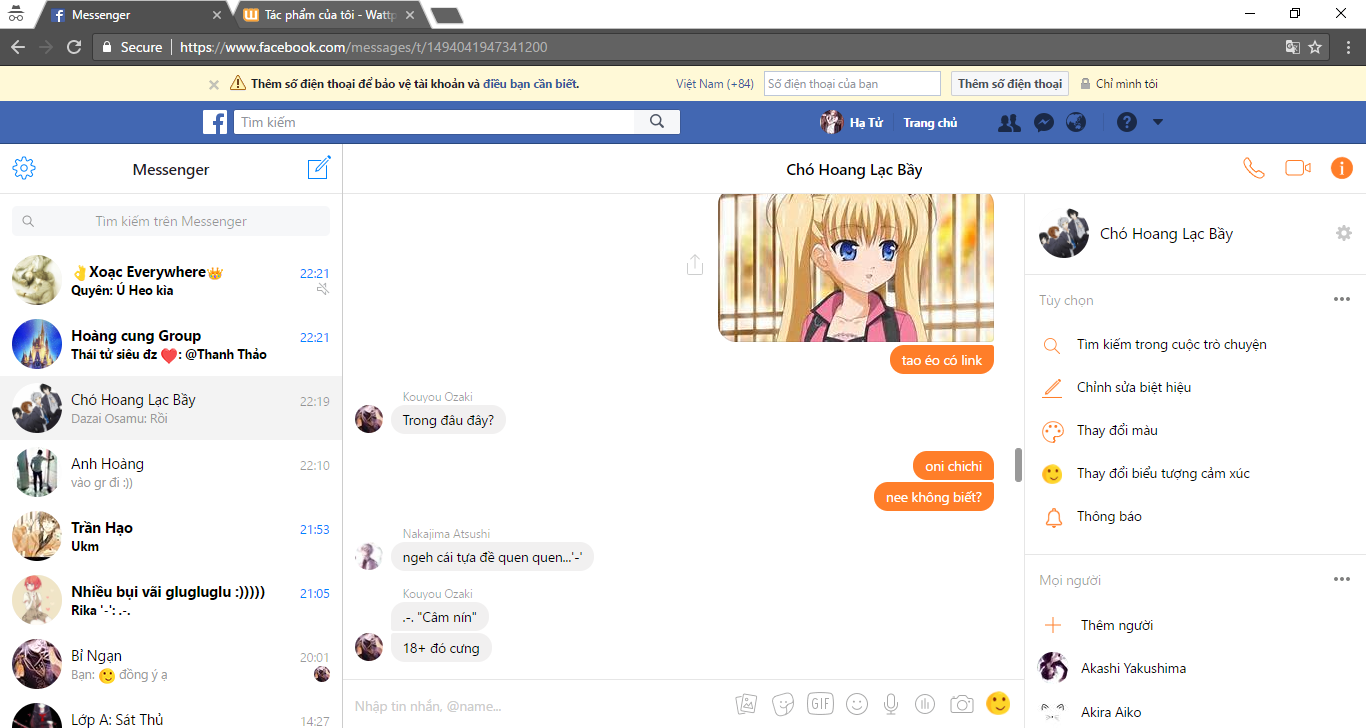The image size is (1366, 728).
Task: Open the sticker picker in the composer
Action: 784,704
